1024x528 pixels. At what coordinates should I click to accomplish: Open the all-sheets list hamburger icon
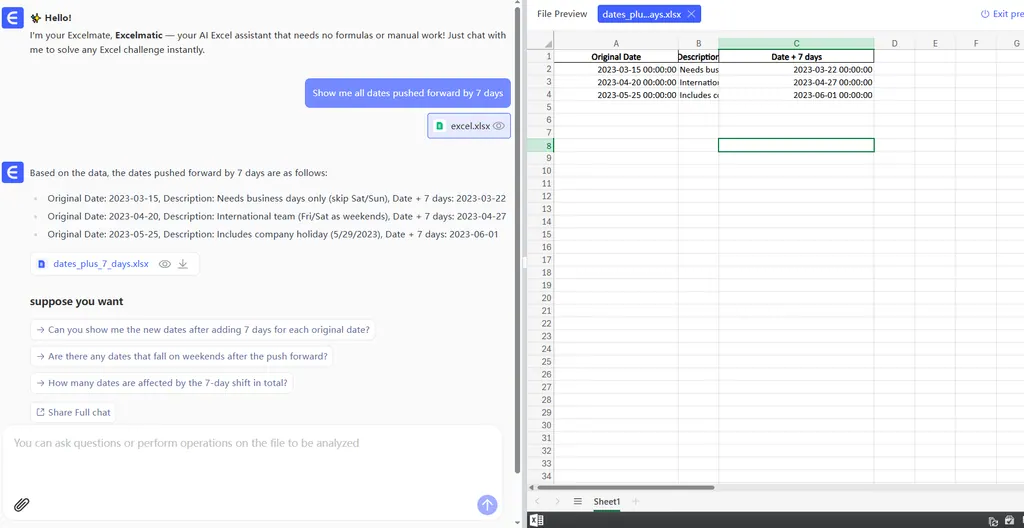(x=577, y=501)
